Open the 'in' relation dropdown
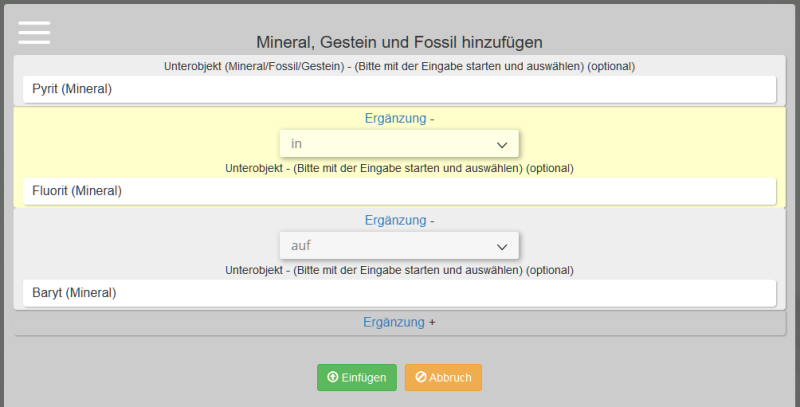800x407 pixels. [398, 144]
